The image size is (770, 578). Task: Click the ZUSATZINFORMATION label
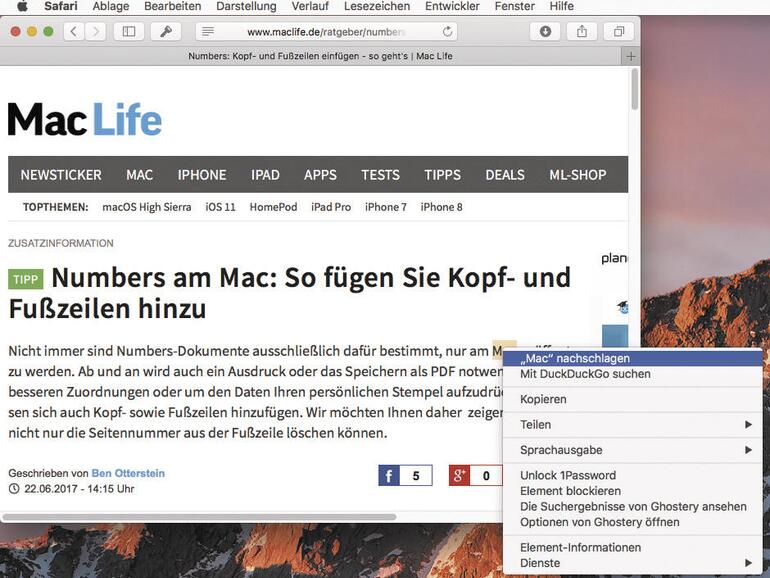(61, 243)
